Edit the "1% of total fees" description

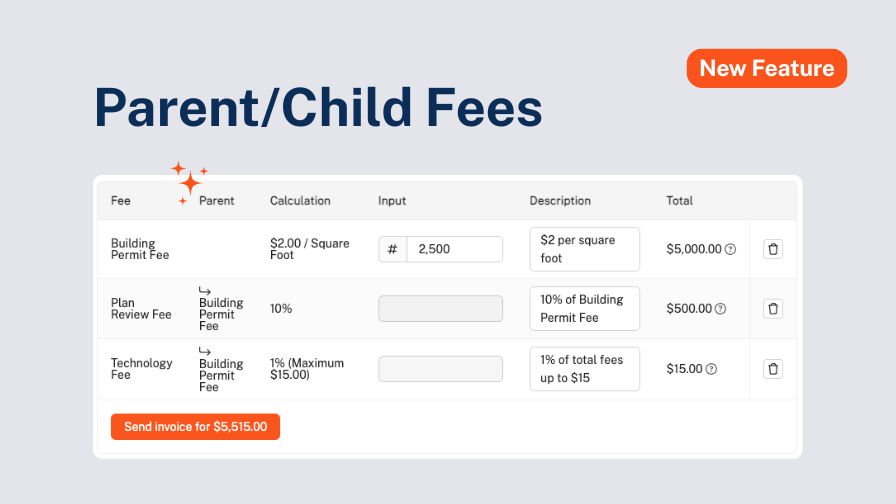(x=584, y=369)
